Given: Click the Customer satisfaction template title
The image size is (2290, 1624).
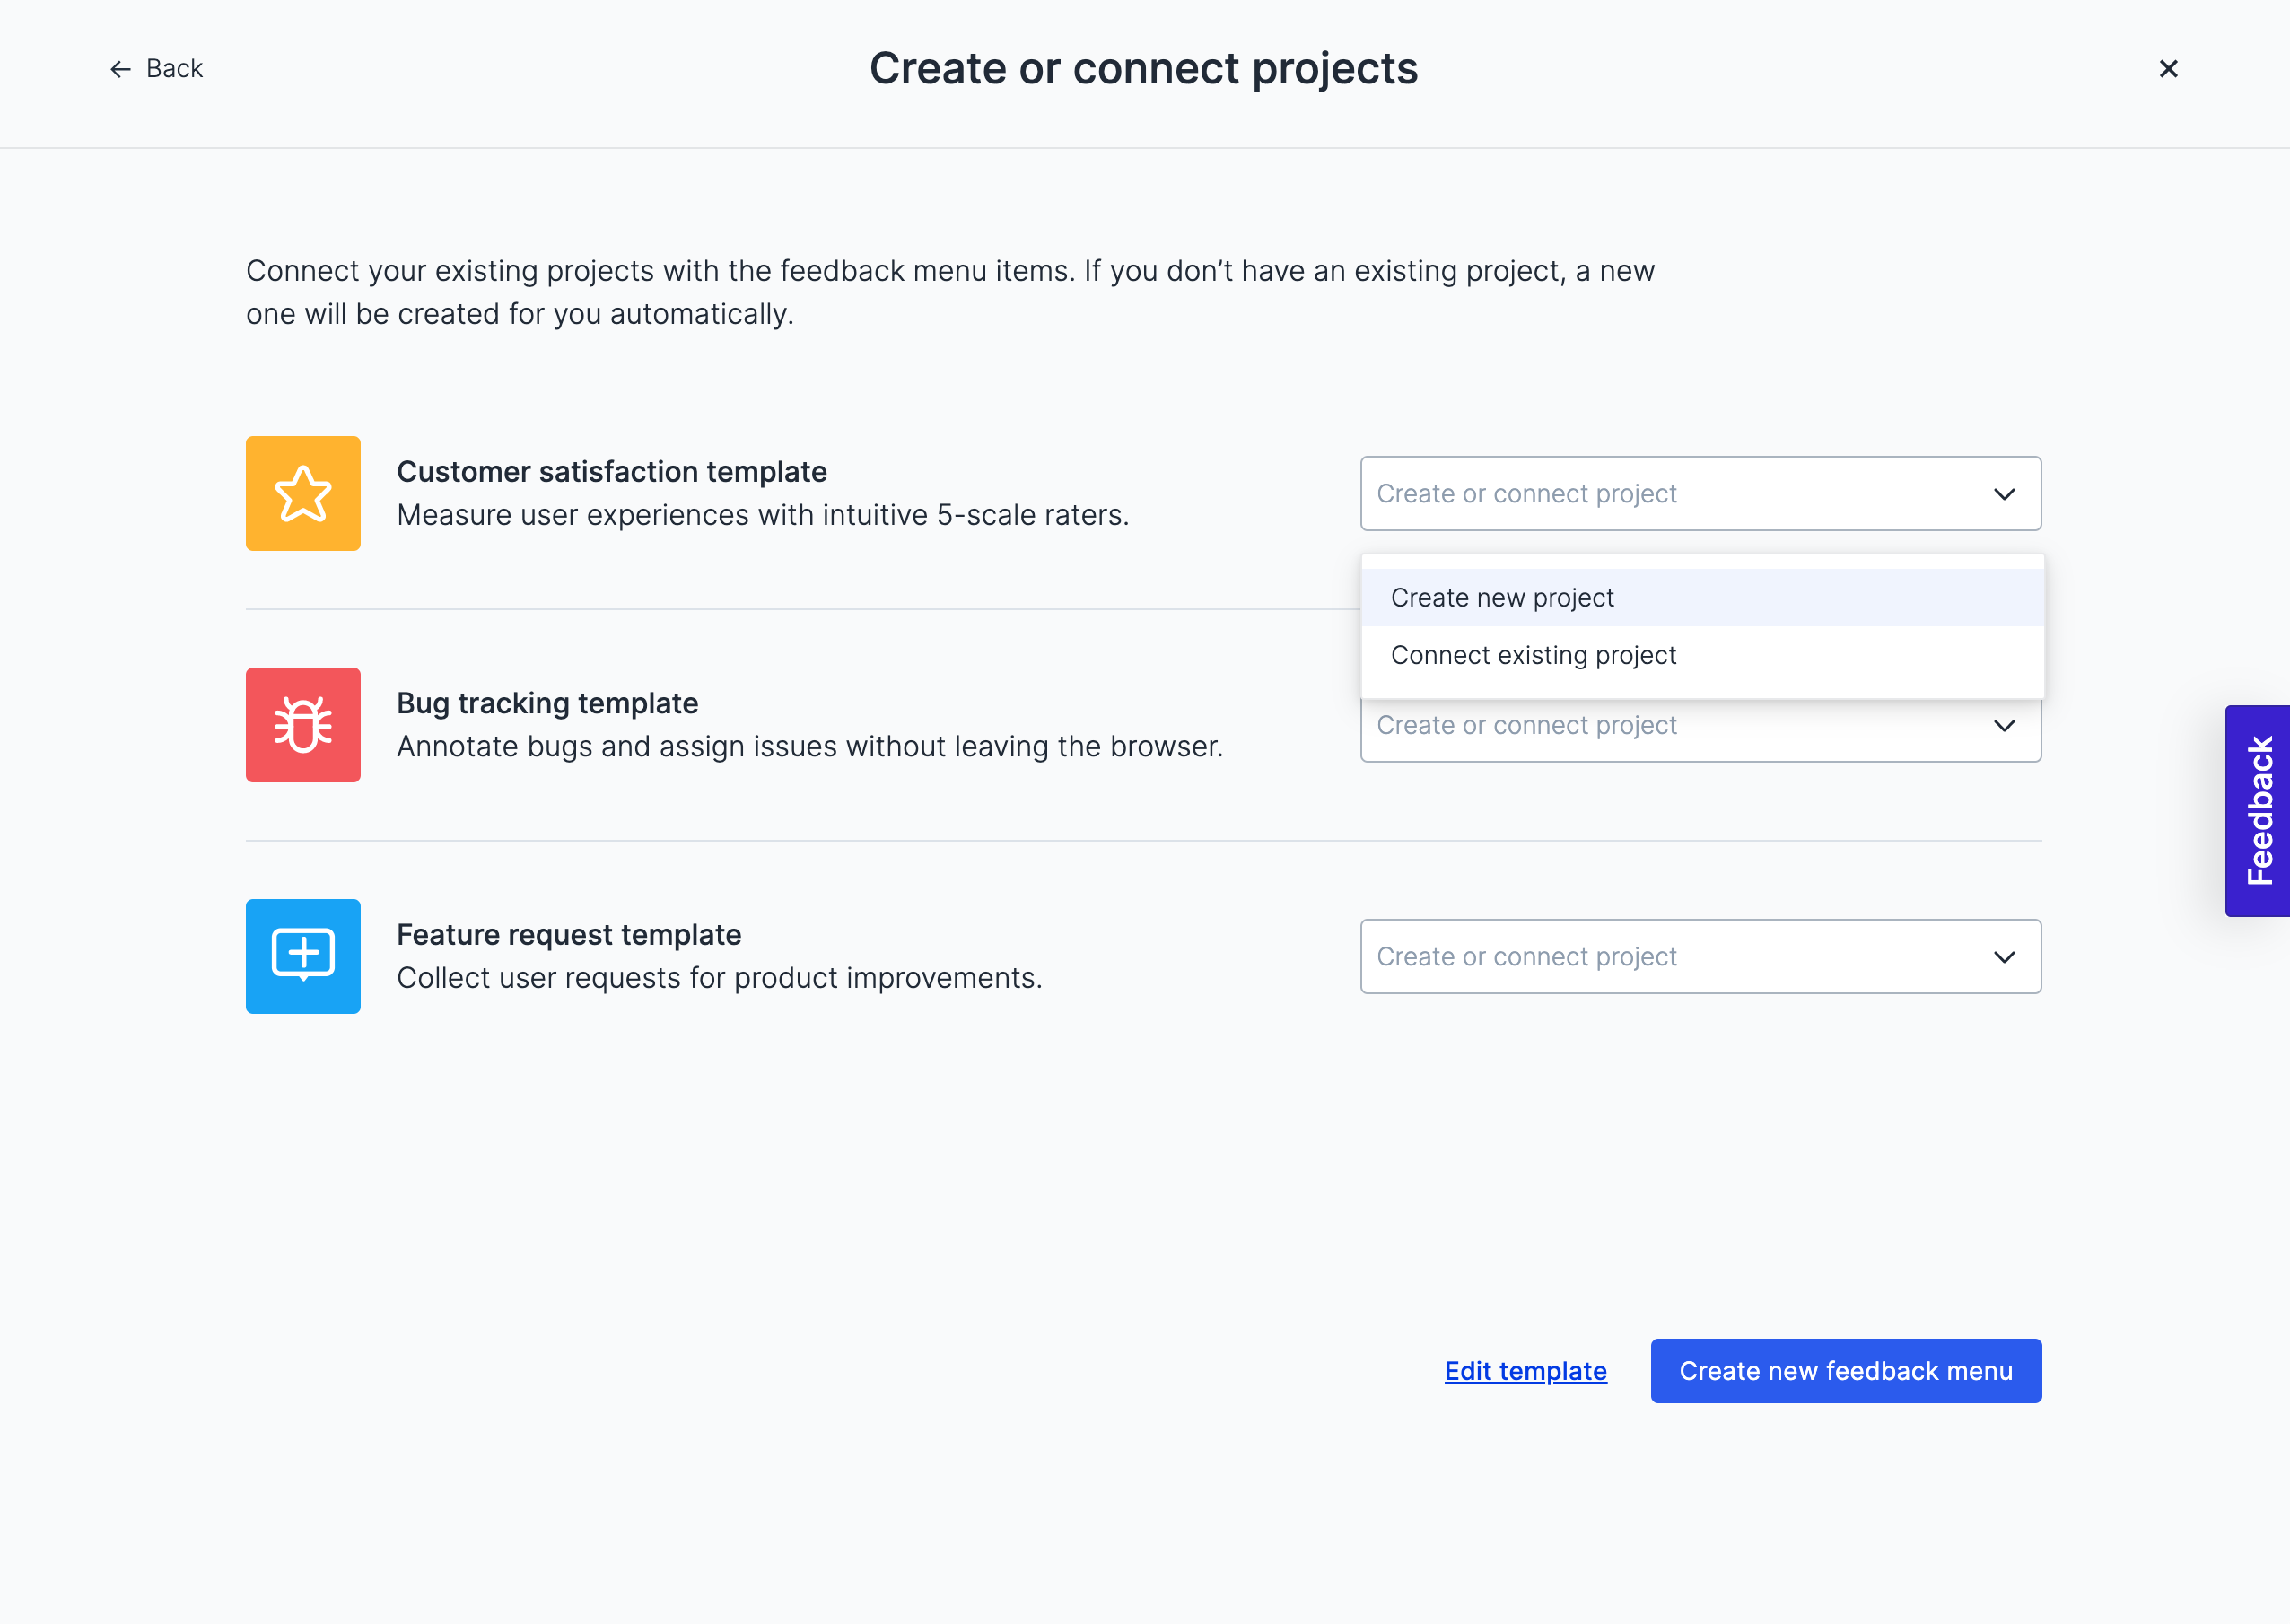Looking at the screenshot, I should pos(611,472).
